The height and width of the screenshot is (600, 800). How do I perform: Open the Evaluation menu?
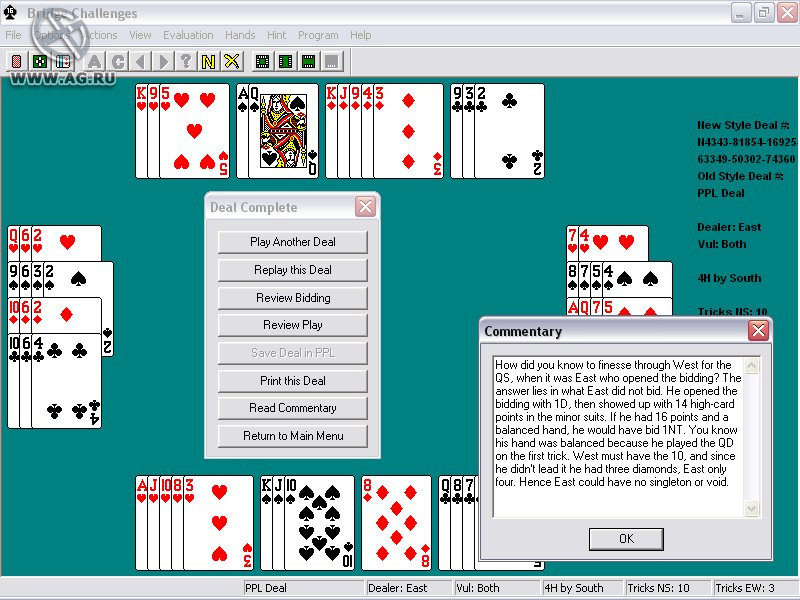pos(188,35)
